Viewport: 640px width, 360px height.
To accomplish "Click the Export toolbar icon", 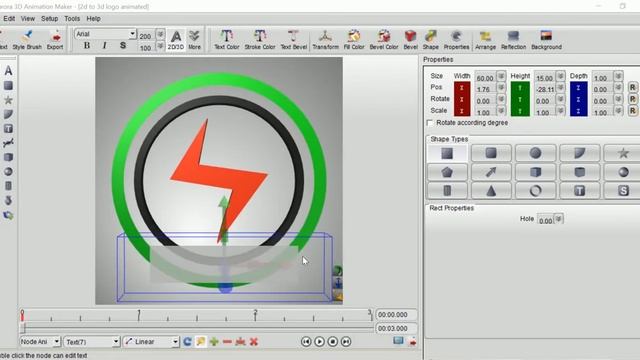I will coord(55,40).
